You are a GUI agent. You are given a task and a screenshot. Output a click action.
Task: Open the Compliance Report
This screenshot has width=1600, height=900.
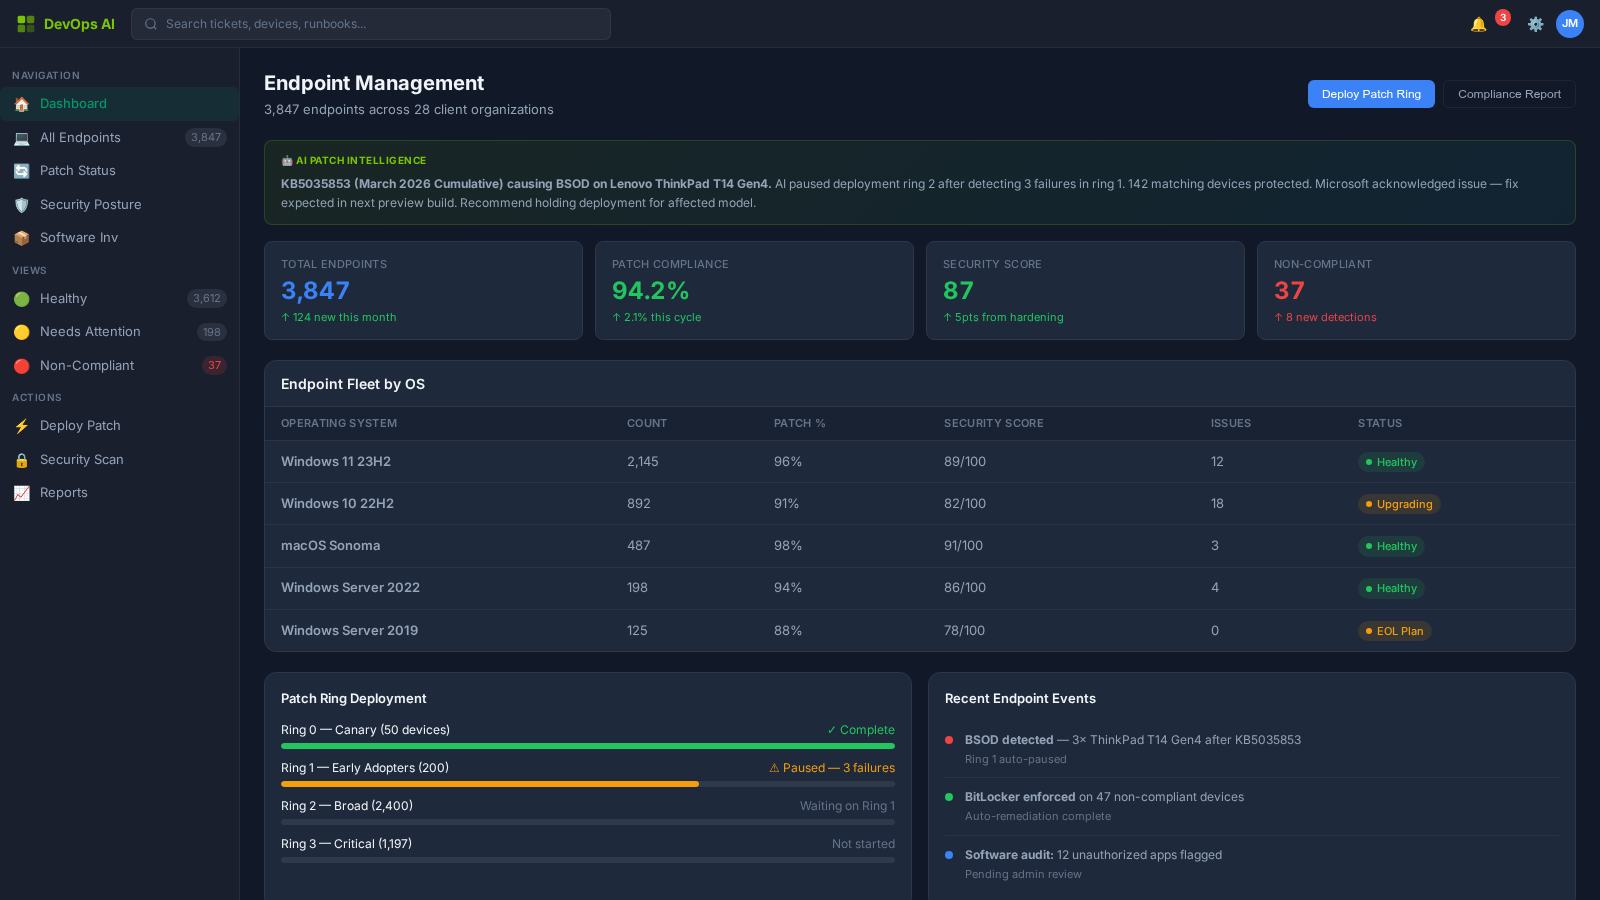tap(1509, 94)
